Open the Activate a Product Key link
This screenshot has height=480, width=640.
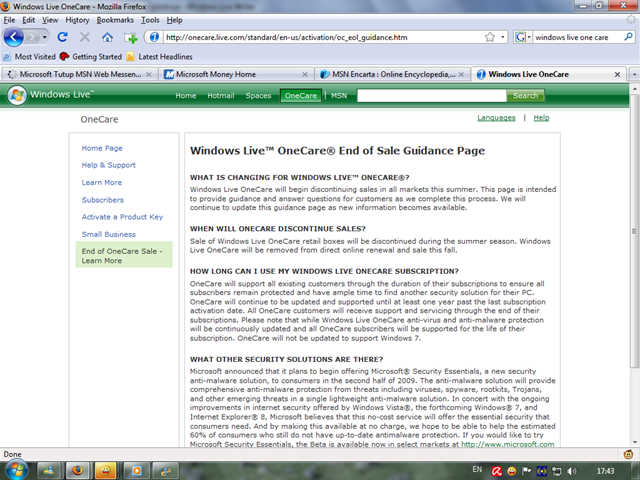[x=121, y=217]
